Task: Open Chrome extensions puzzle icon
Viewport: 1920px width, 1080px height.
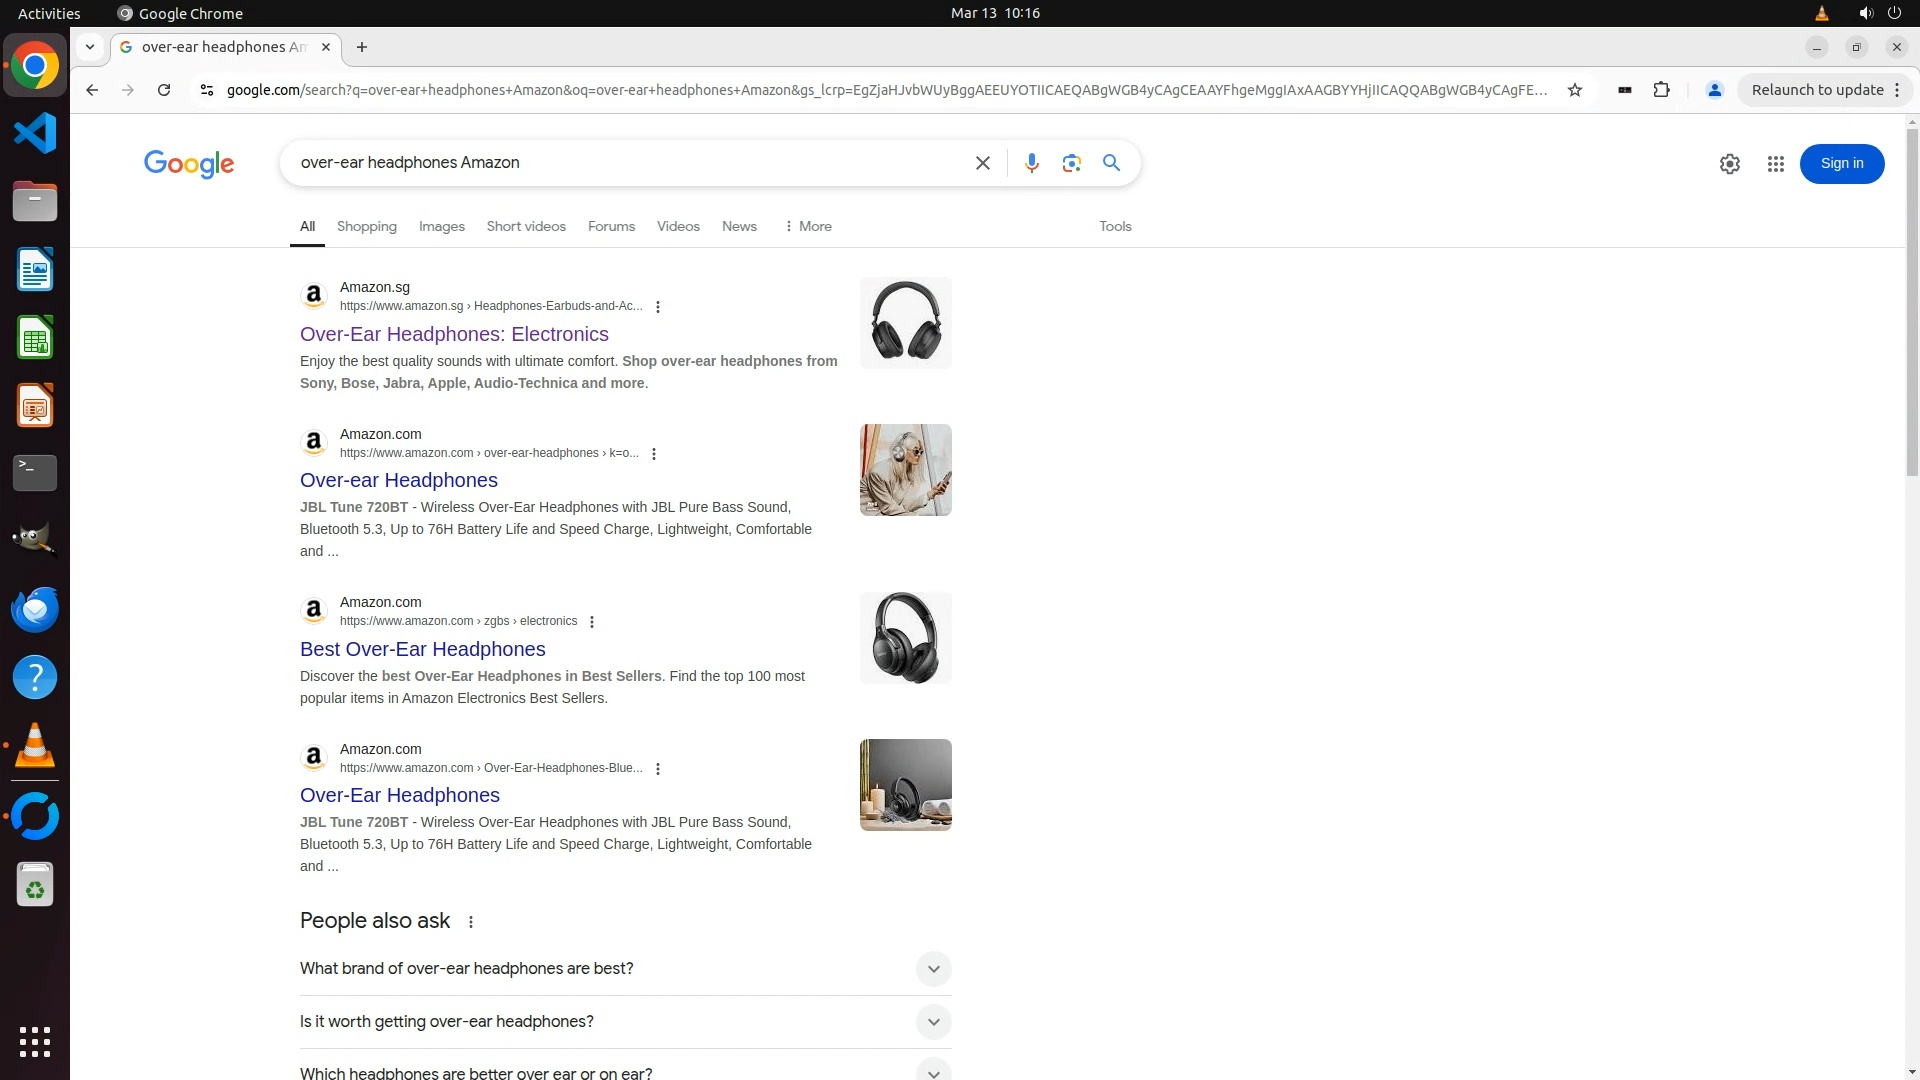Action: coord(1661,90)
